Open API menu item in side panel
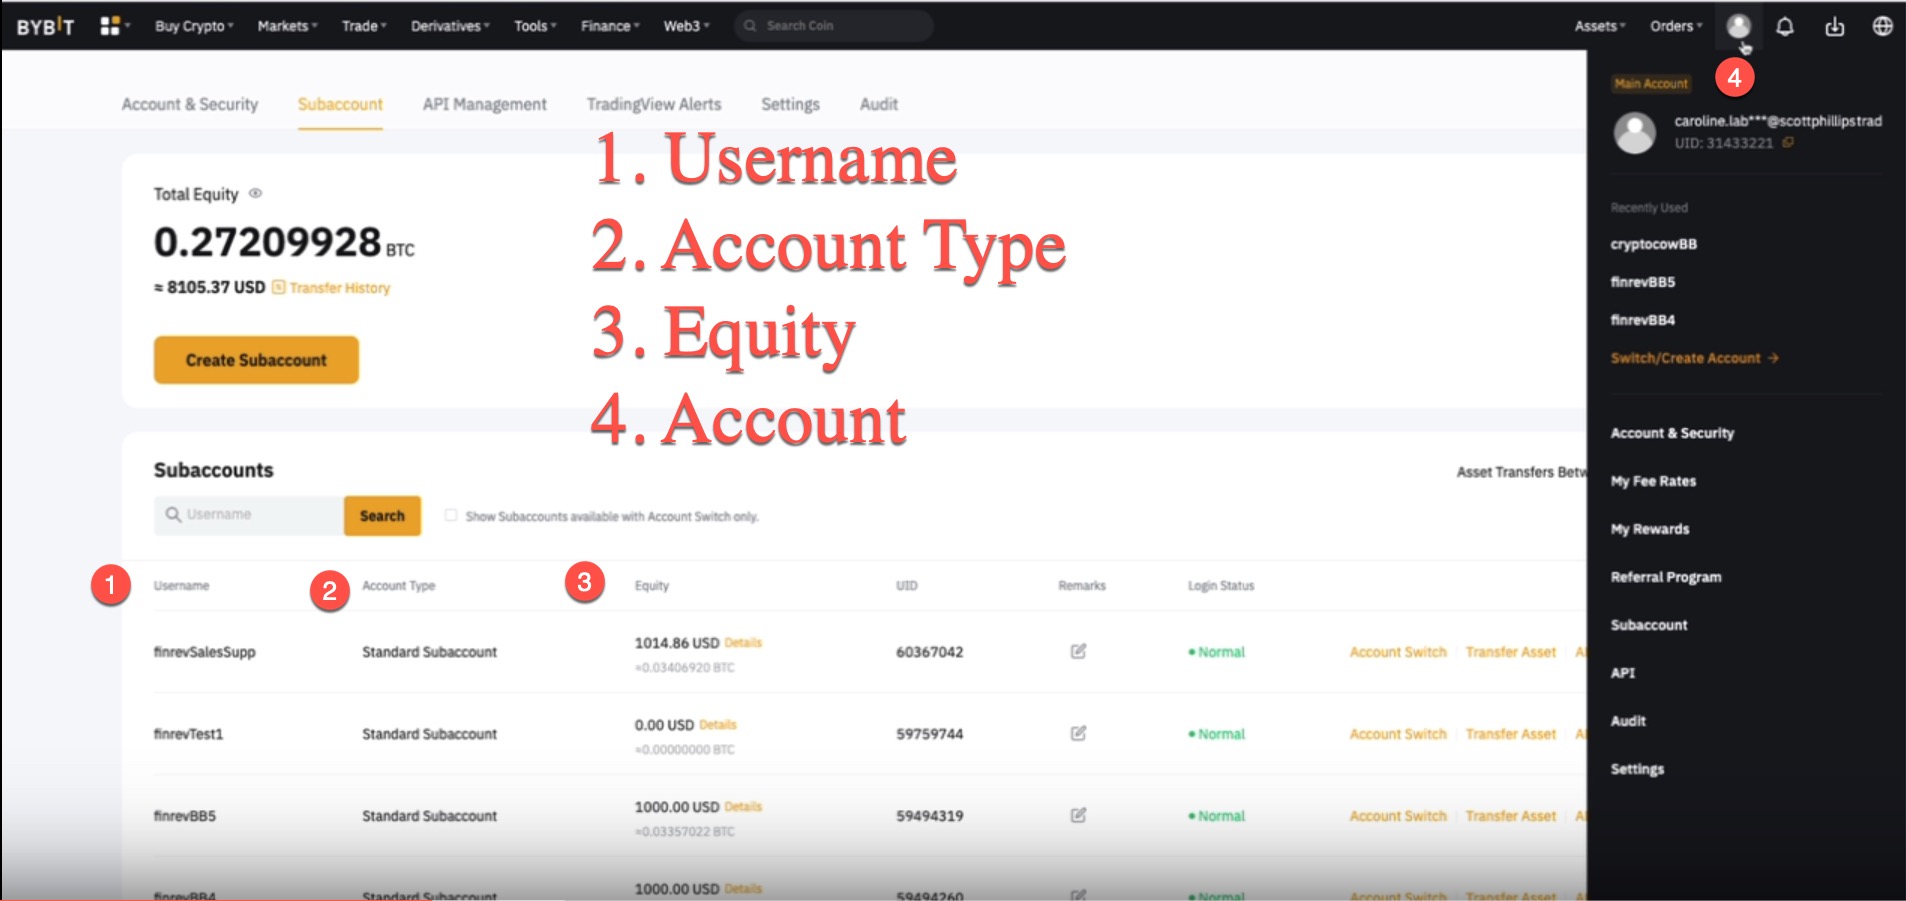 (x=1623, y=673)
